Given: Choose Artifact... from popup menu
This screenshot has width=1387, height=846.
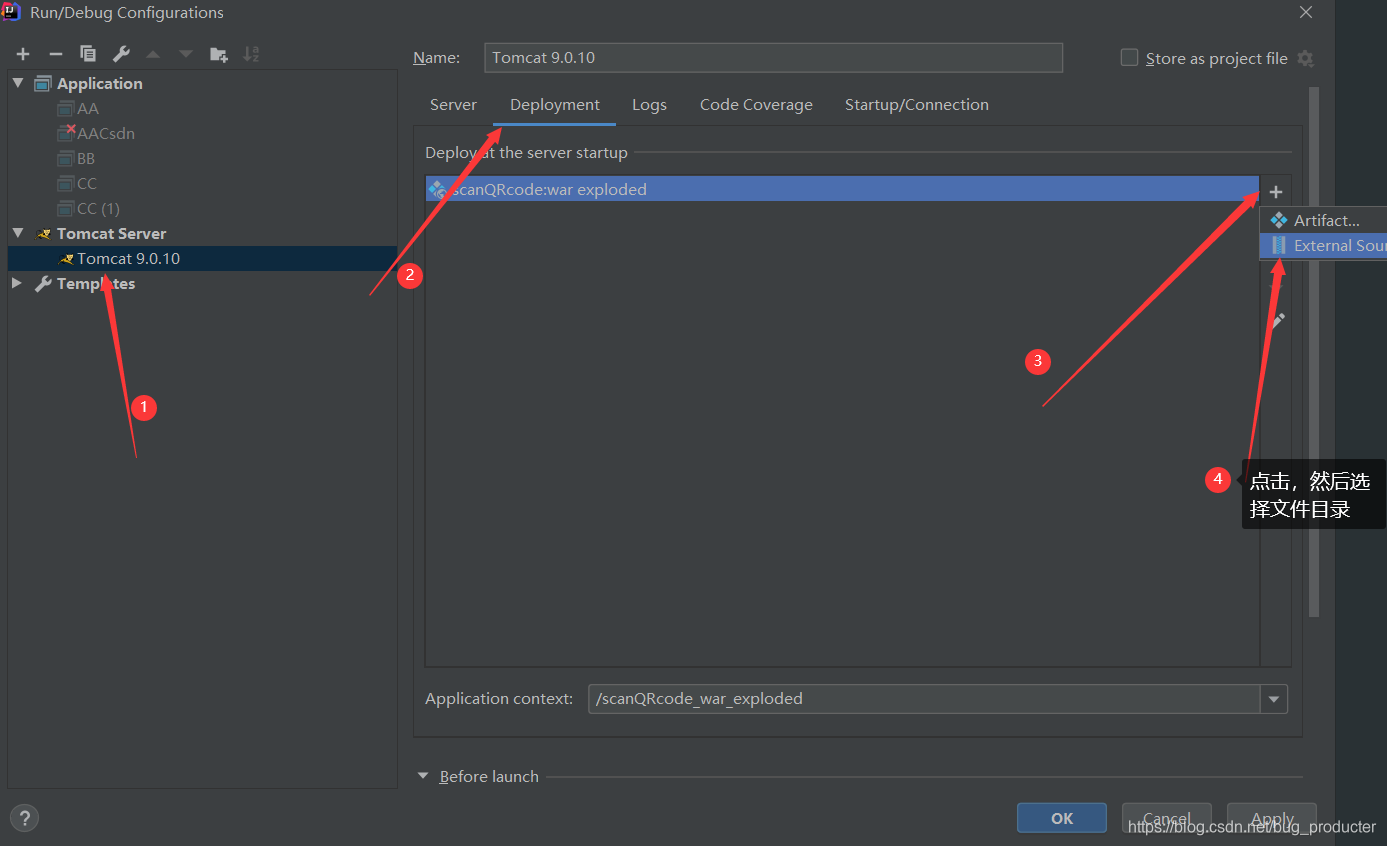Looking at the screenshot, I should point(1324,220).
